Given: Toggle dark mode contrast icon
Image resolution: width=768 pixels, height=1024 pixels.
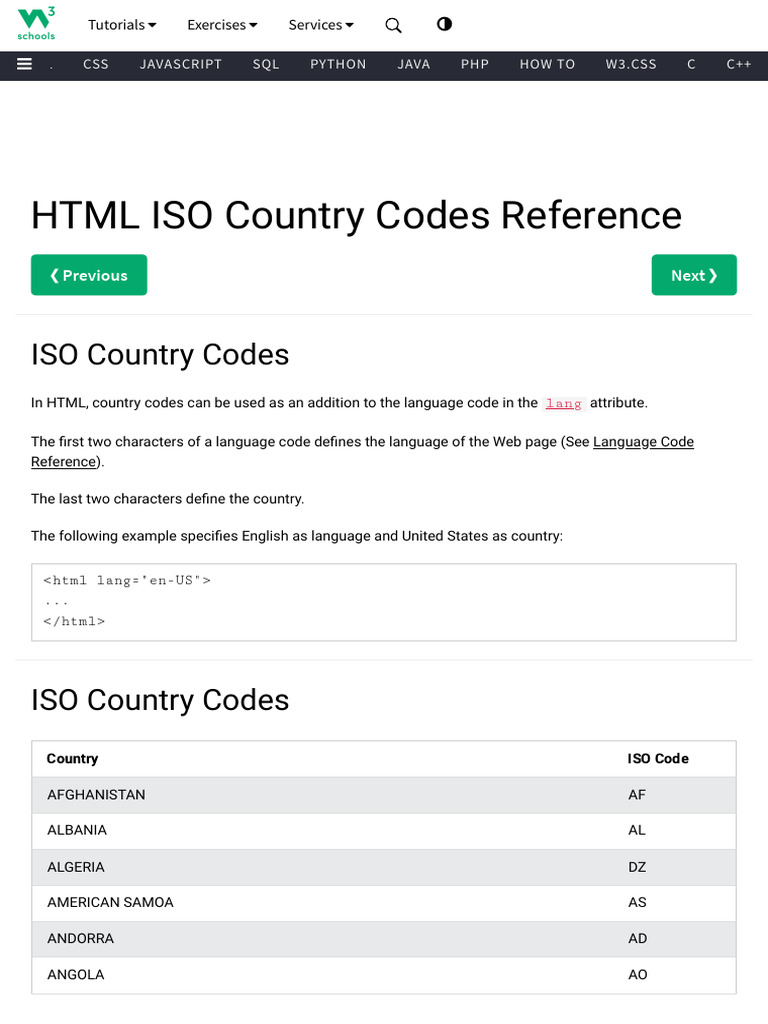Looking at the screenshot, I should tap(444, 24).
